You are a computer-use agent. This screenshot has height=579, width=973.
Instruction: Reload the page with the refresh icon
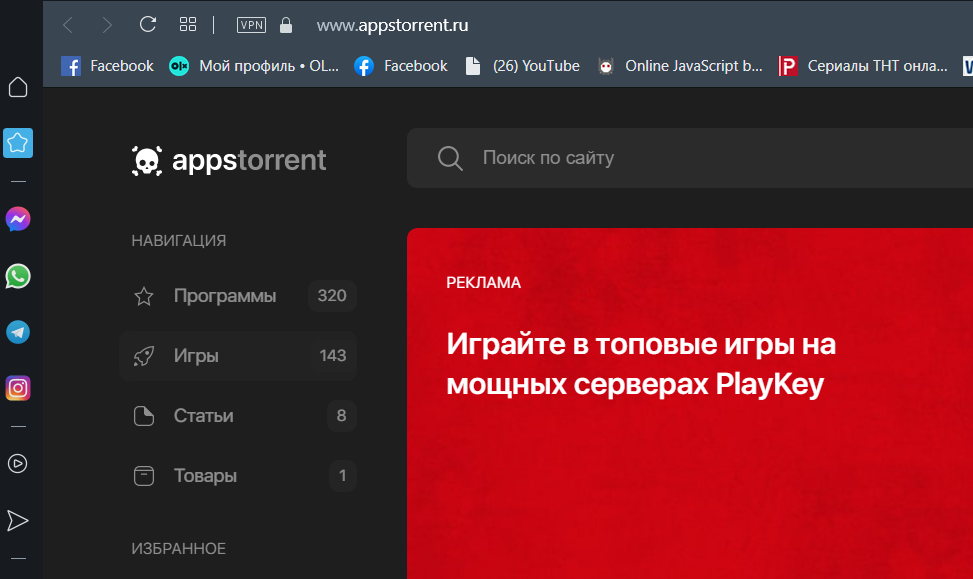pyautogui.click(x=148, y=24)
